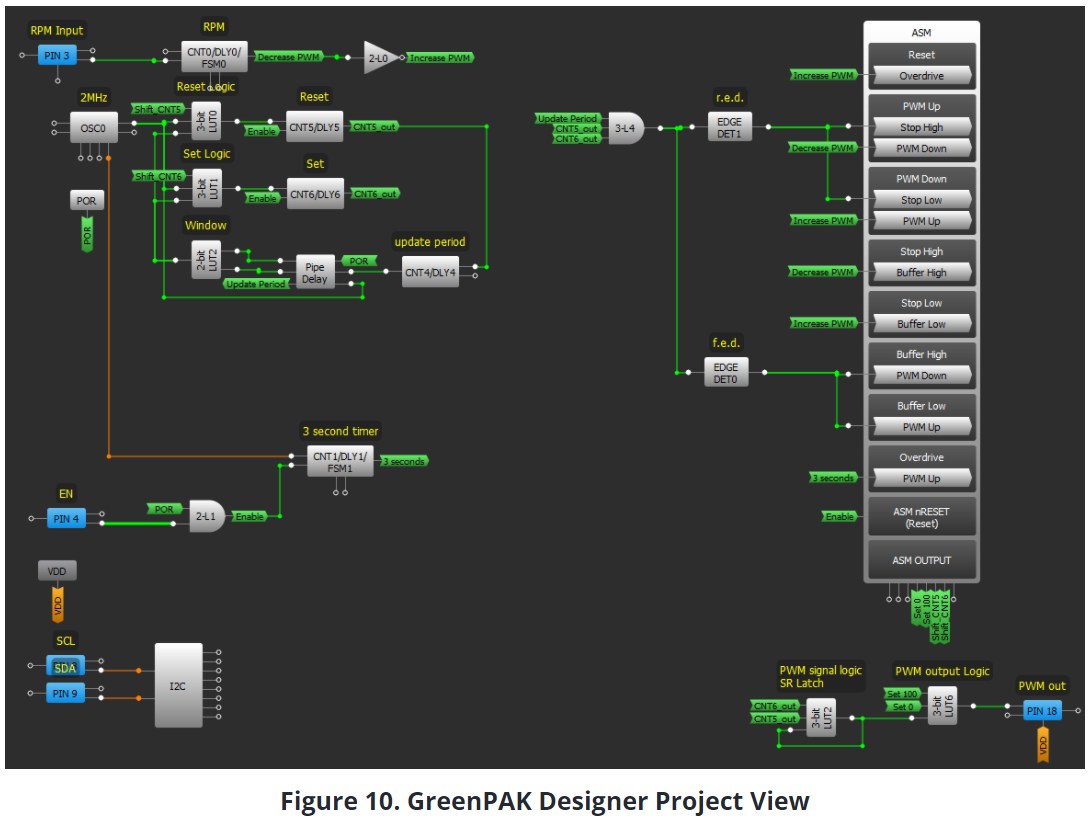Click Increase PWM label after 2-L0 inverter
The height and width of the screenshot is (836, 1090).
[440, 58]
